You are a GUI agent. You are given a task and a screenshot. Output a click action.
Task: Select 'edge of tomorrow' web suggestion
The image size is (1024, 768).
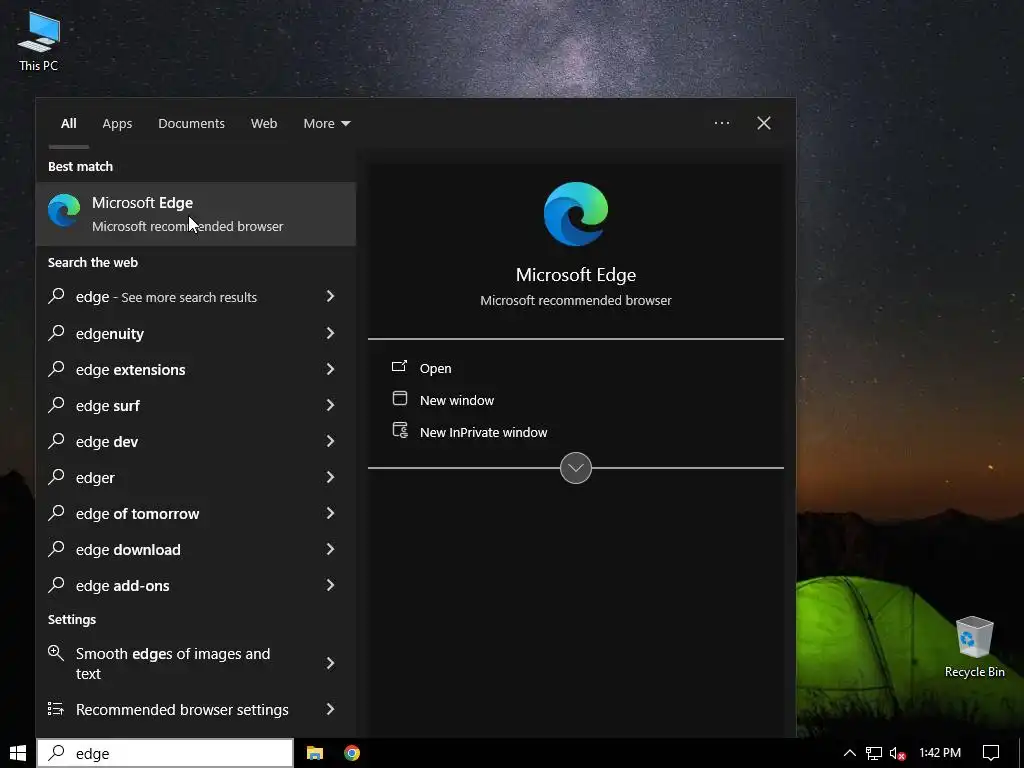pyautogui.click(x=196, y=513)
